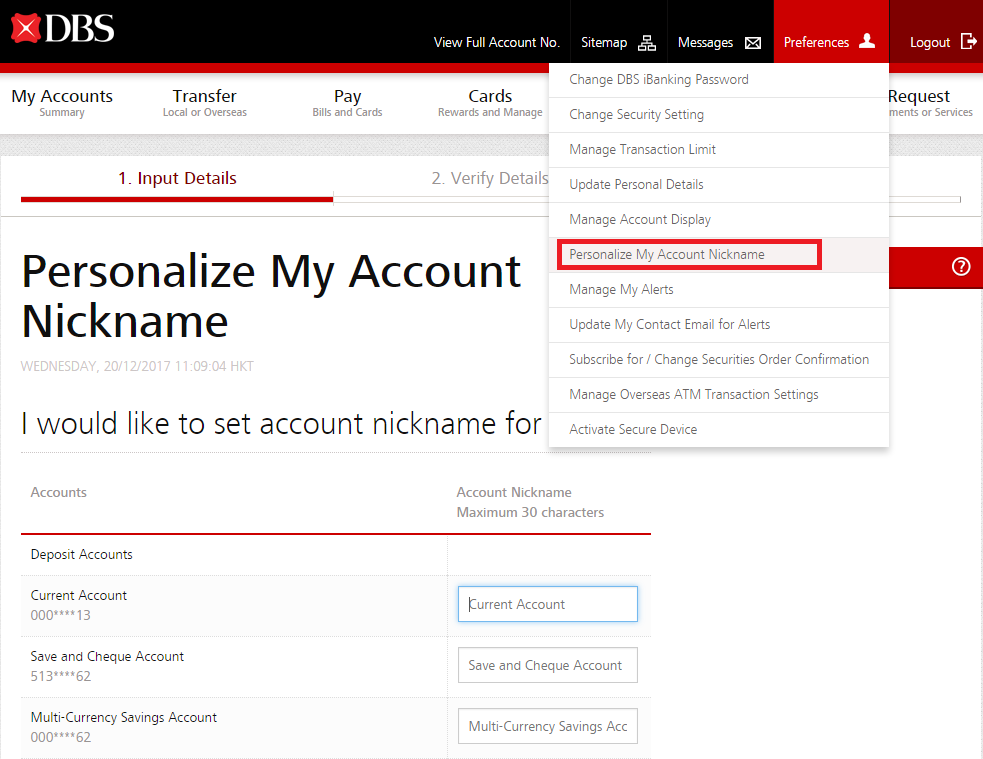Open My Accounts summary menu
Image resolution: width=983 pixels, height=759 pixels.
click(62, 102)
